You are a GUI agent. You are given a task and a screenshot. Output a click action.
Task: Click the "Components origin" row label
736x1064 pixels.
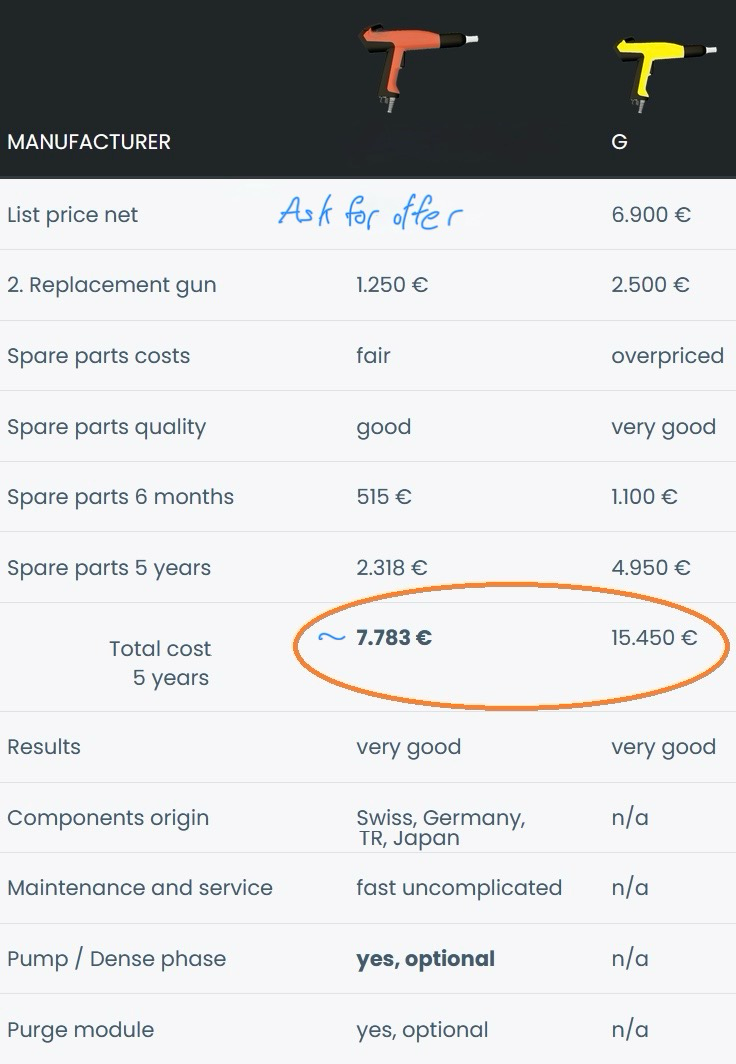click(108, 818)
